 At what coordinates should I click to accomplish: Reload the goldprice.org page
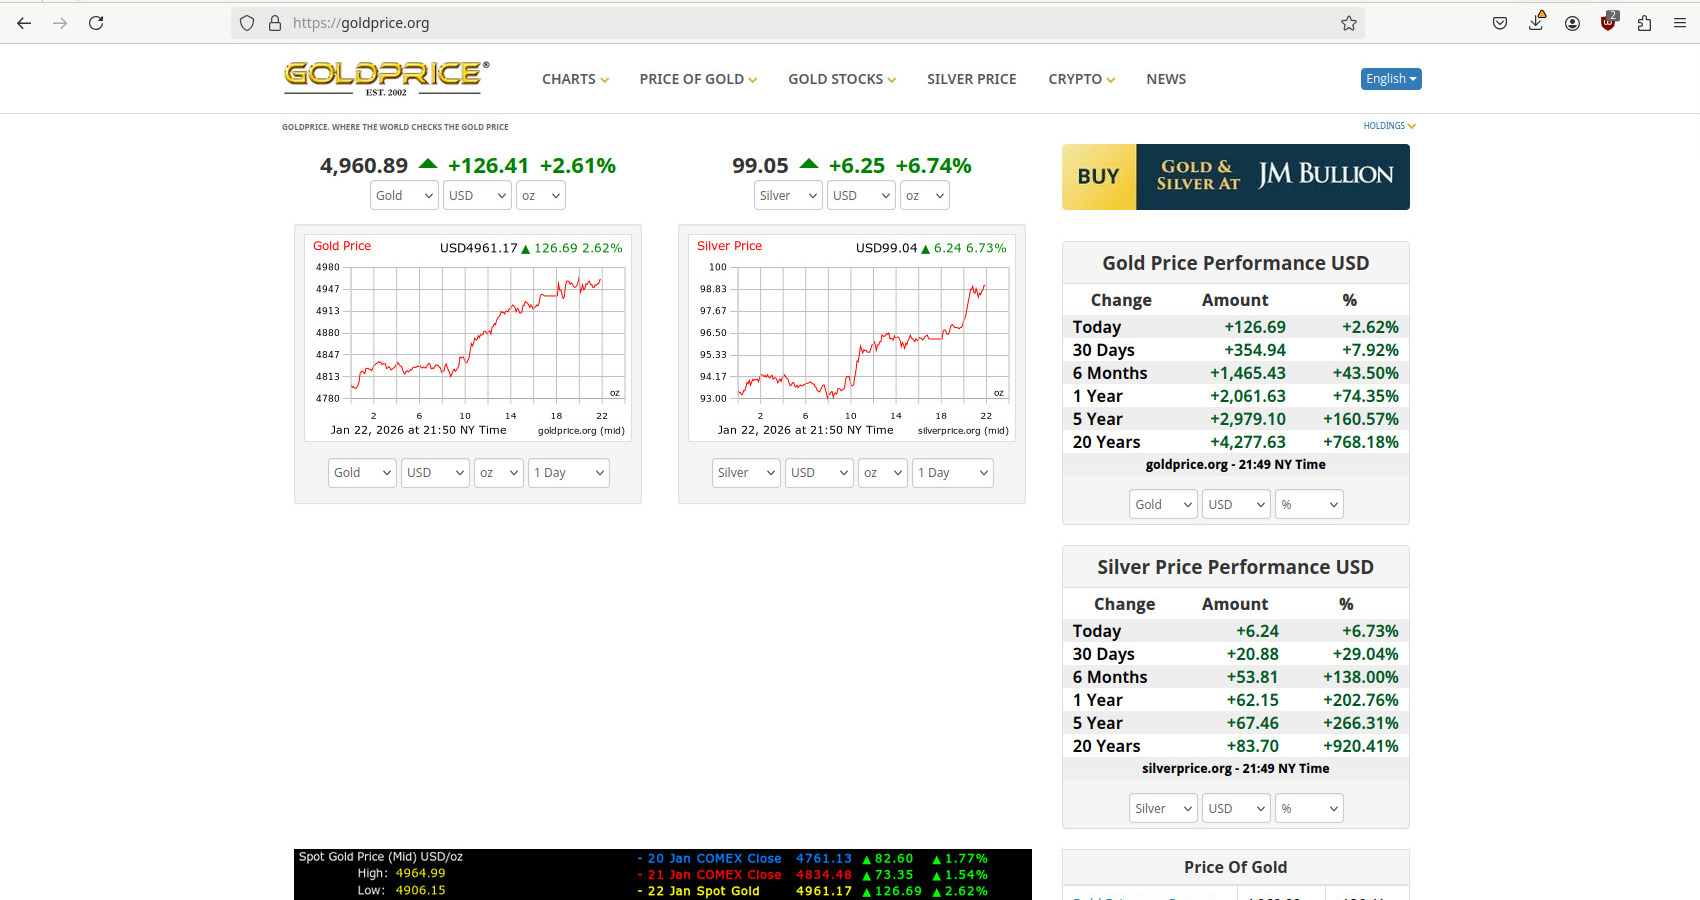[x=96, y=23]
